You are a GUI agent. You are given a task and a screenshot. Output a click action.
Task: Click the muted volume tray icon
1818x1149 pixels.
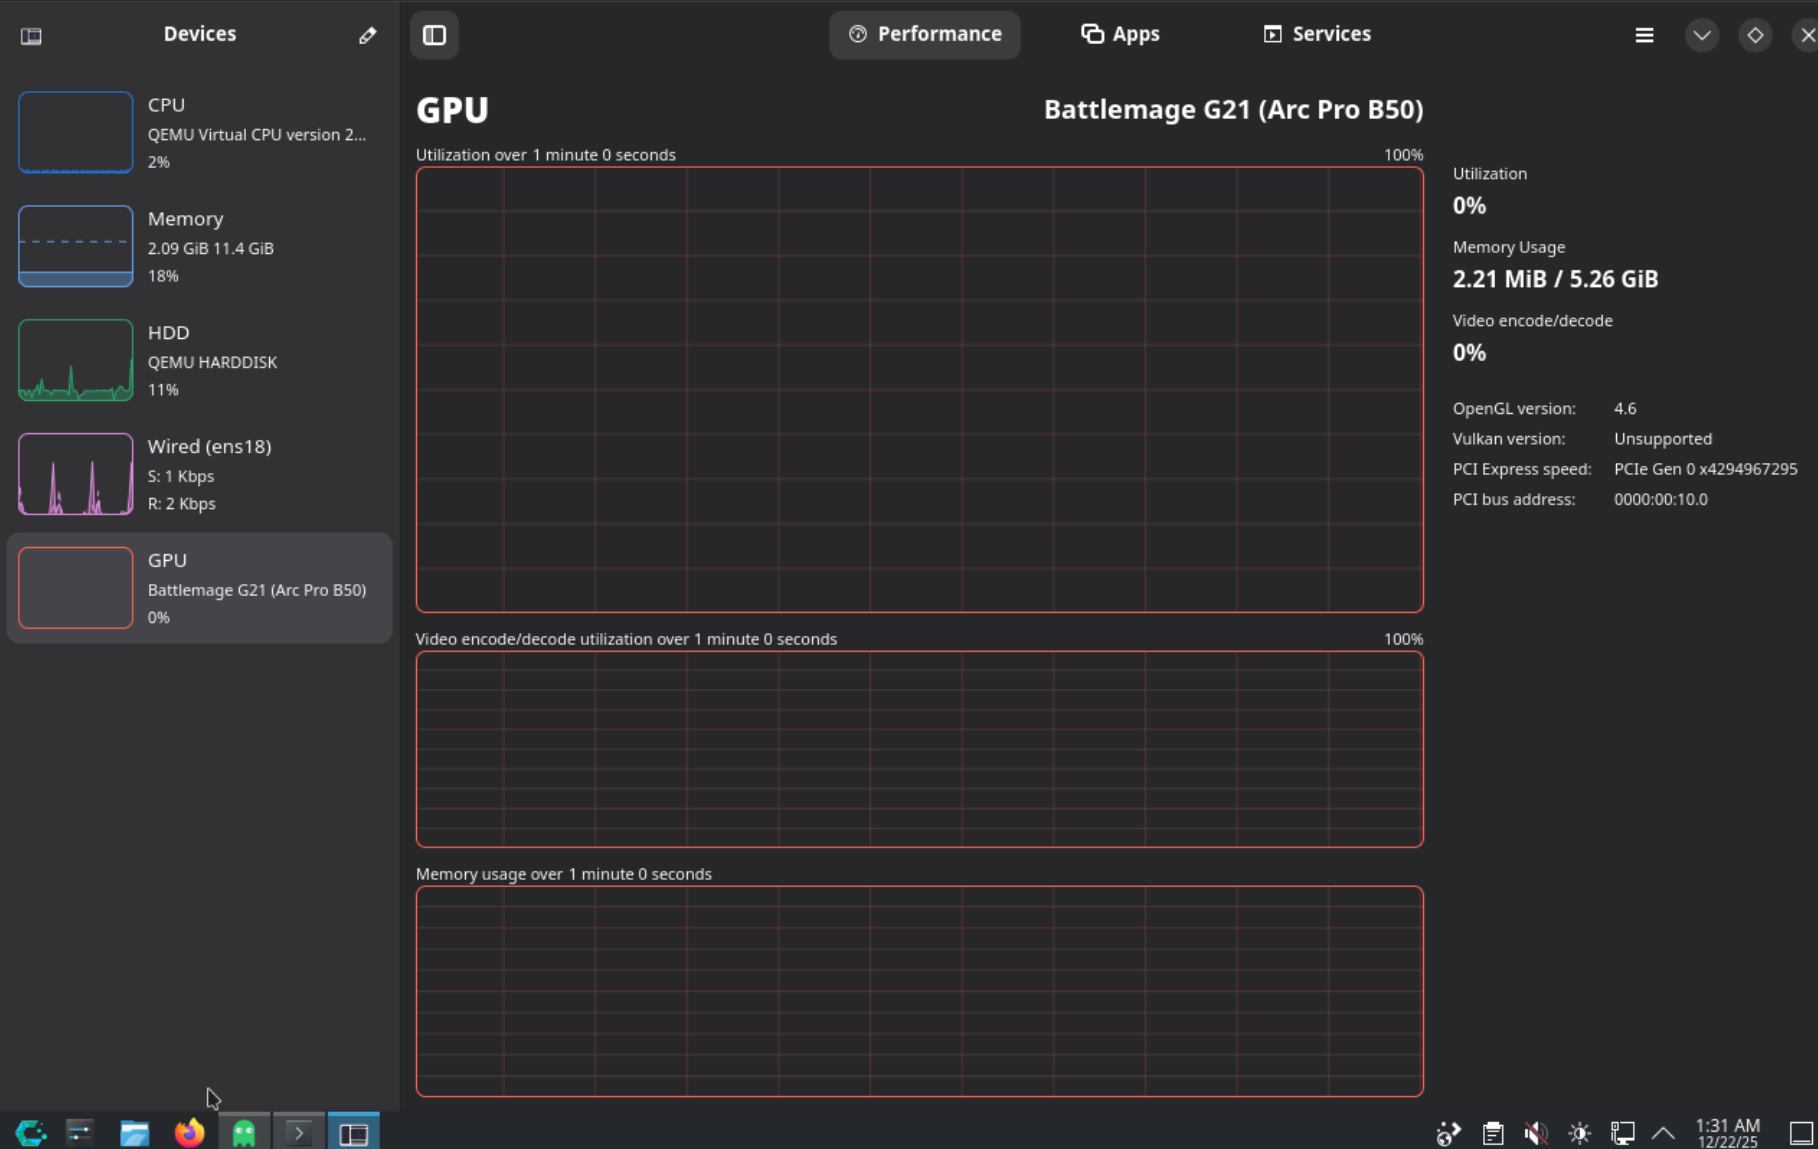pos(1535,1132)
